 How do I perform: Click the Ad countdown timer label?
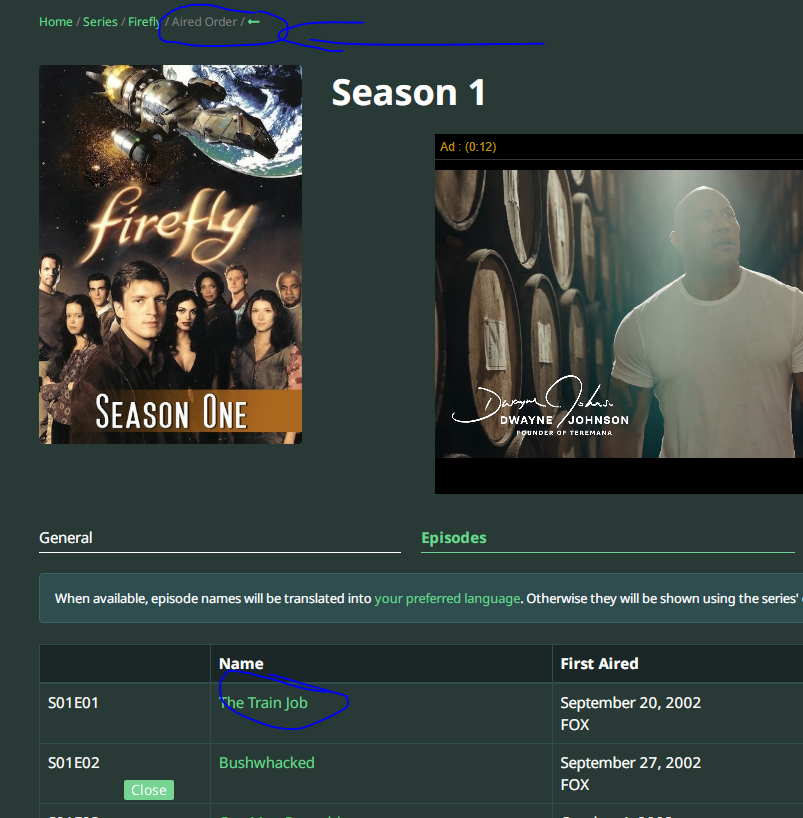coord(468,147)
